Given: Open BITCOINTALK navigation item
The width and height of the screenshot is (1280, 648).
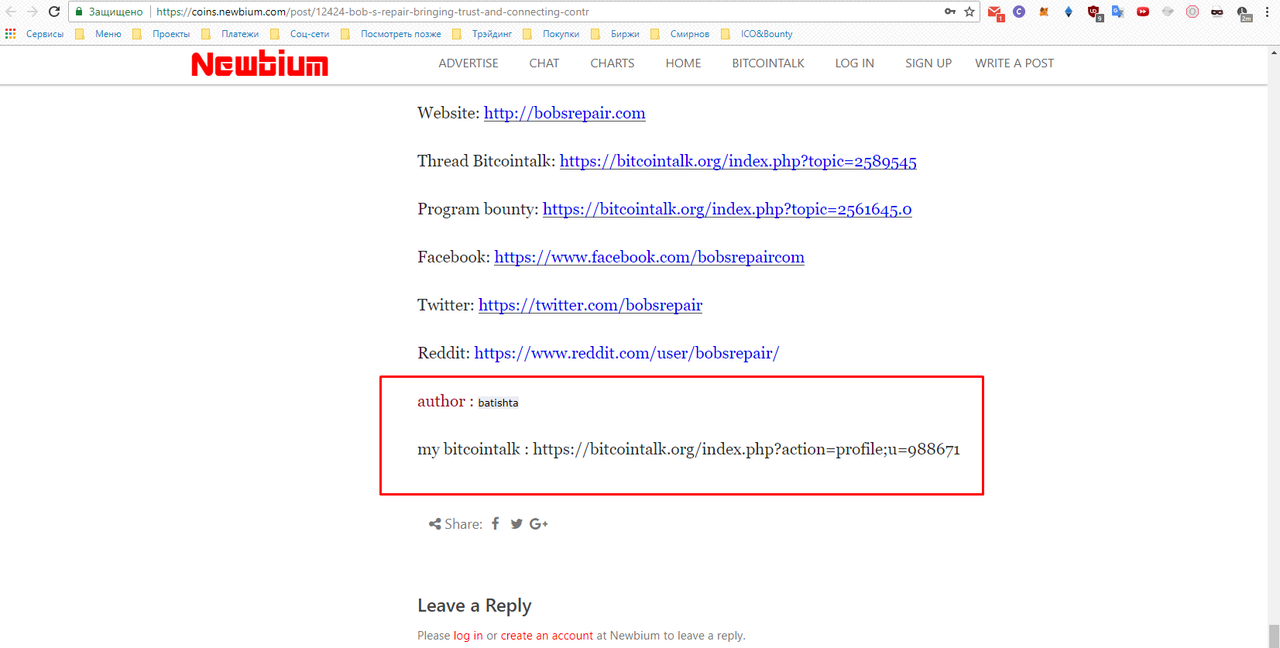Looking at the screenshot, I should point(768,63).
